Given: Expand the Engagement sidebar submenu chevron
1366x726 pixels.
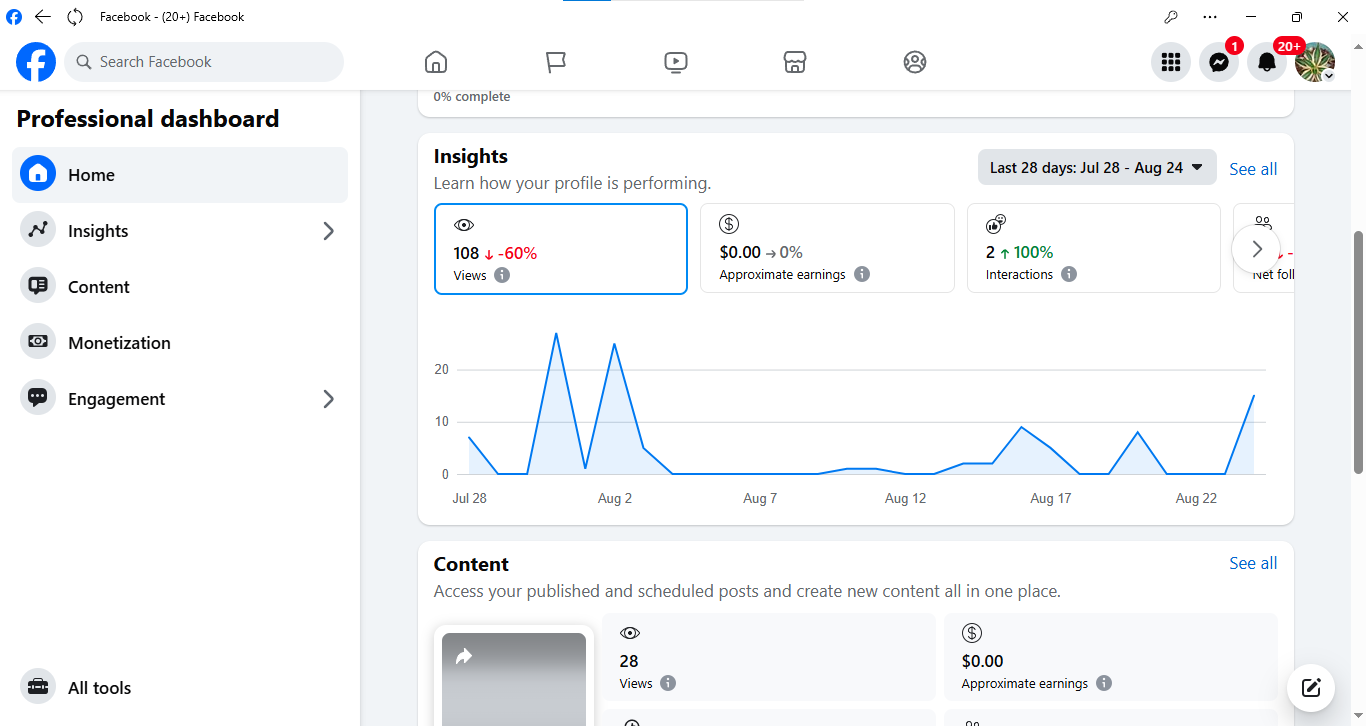Looking at the screenshot, I should coord(328,399).
